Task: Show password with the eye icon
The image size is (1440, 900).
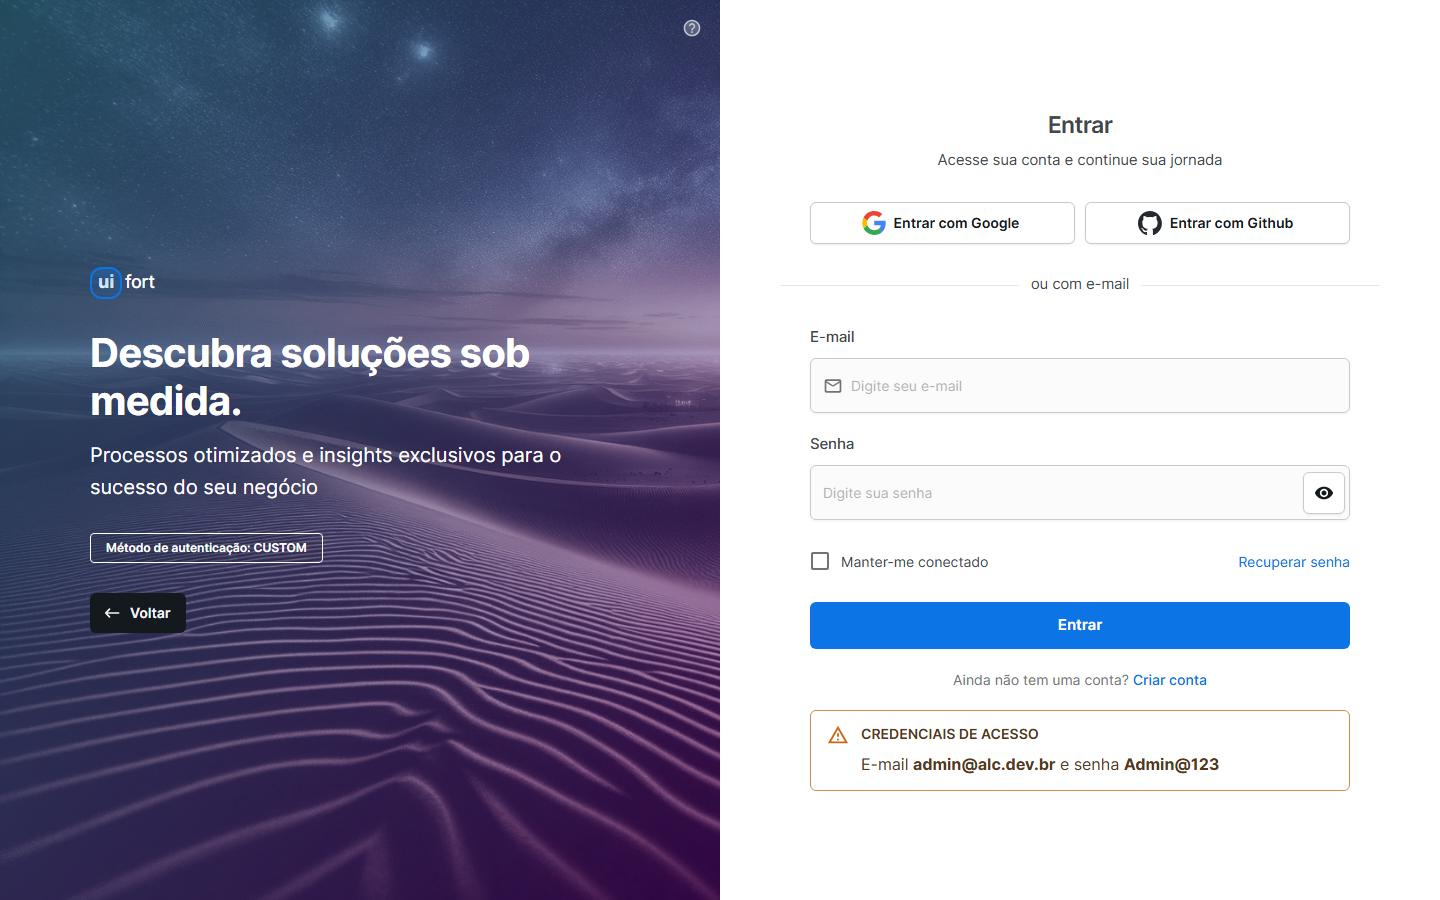Action: point(1324,493)
